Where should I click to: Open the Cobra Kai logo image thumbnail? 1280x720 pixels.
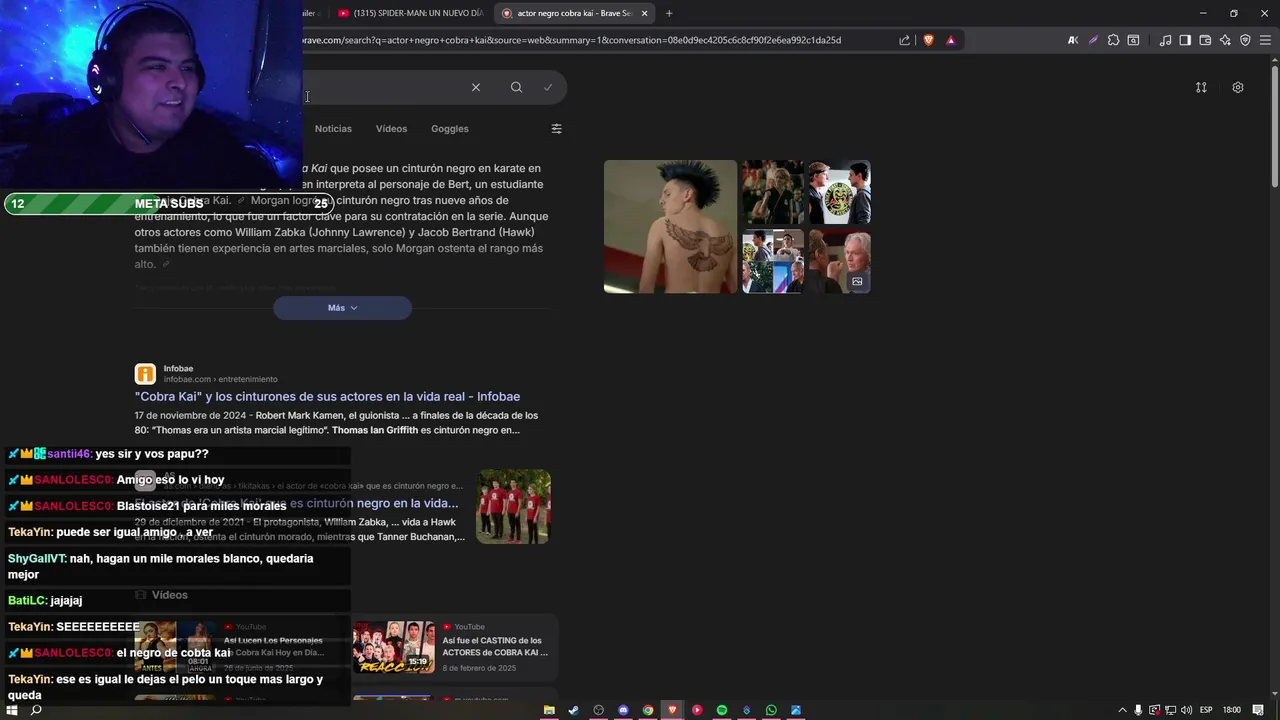tap(839, 192)
